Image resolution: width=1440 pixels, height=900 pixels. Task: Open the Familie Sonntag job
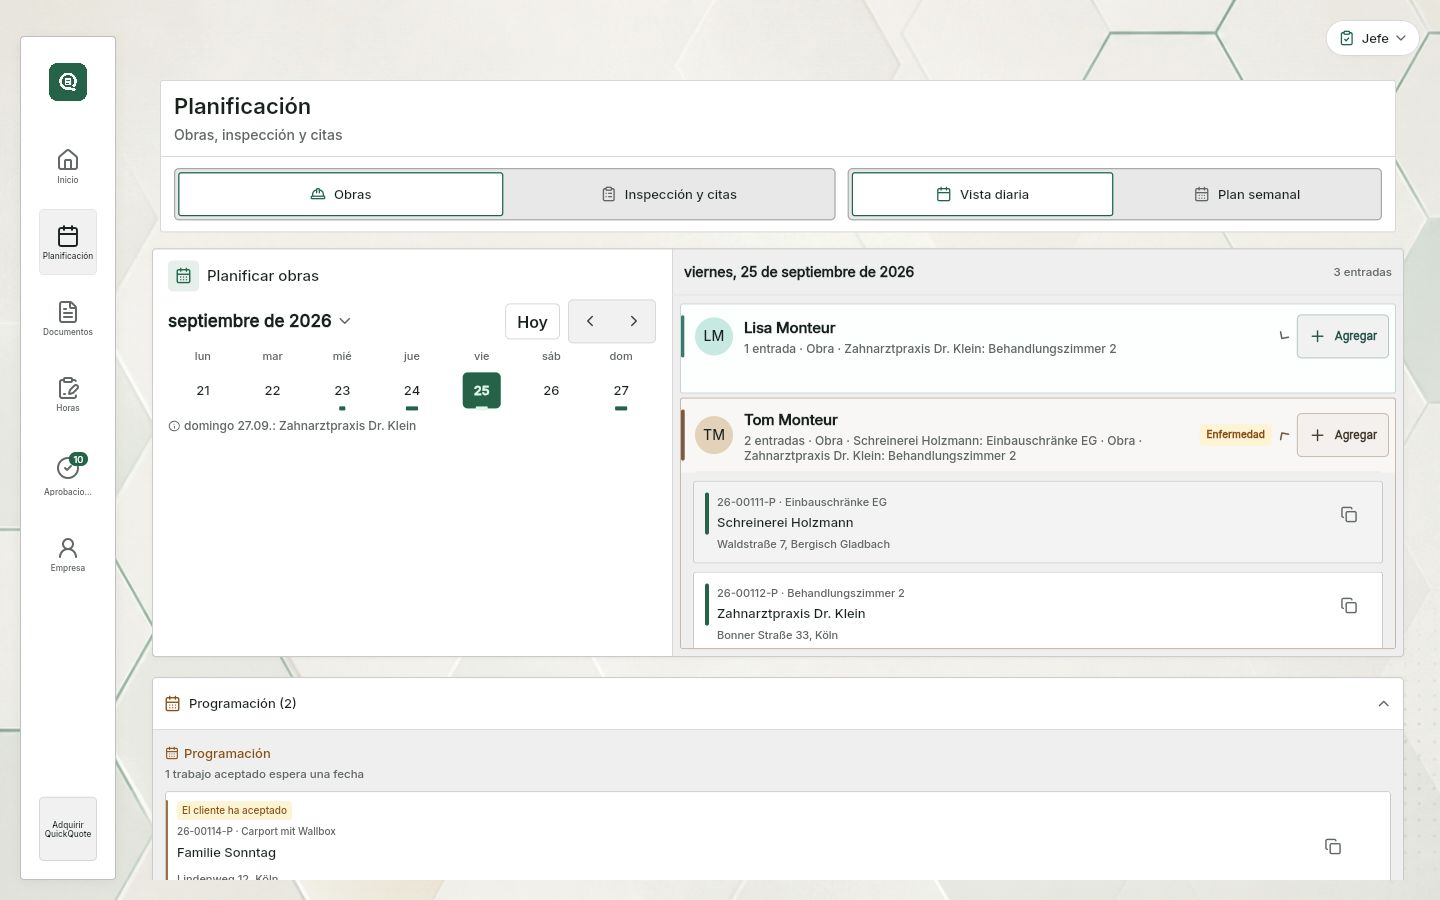click(778, 836)
